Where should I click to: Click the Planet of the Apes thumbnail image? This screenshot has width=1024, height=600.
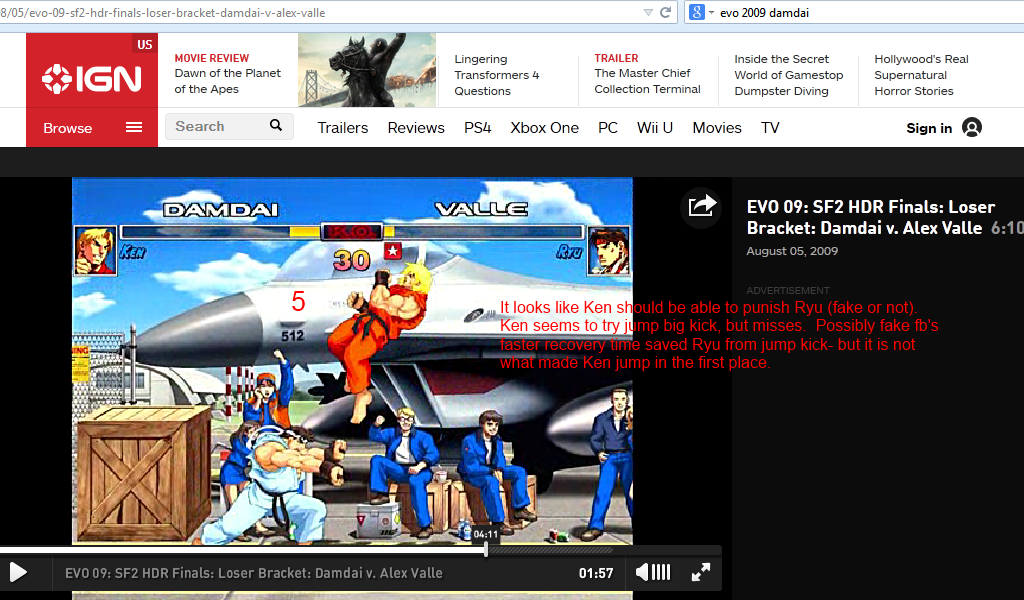click(367, 70)
